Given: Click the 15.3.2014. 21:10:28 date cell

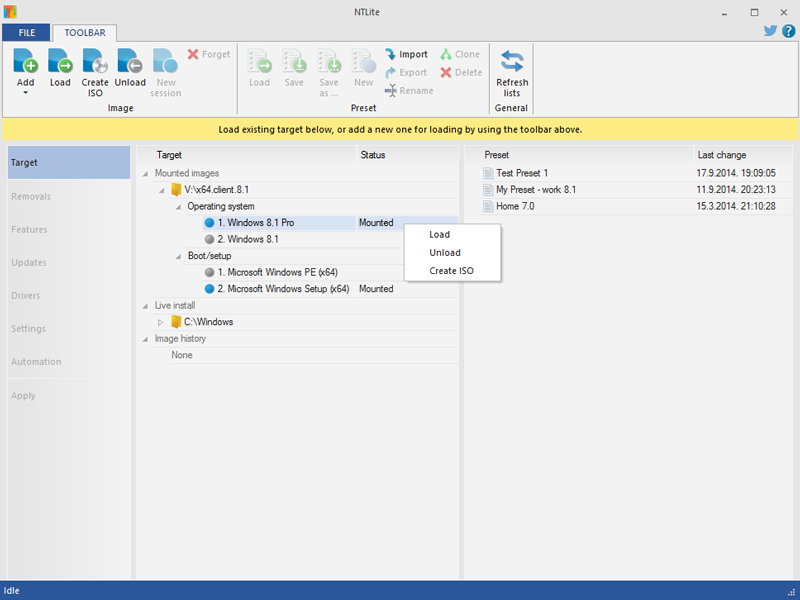Looking at the screenshot, I should pyautogui.click(x=736, y=207).
